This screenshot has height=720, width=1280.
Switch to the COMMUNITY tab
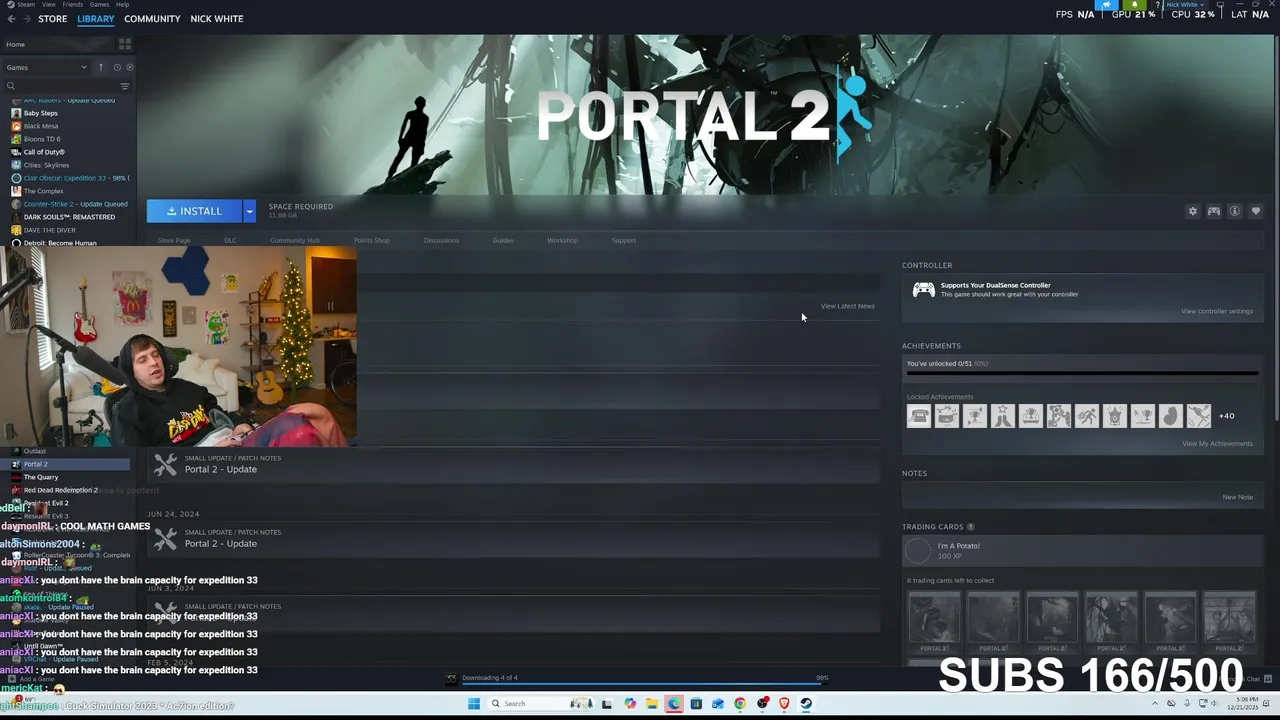pyautogui.click(x=152, y=19)
